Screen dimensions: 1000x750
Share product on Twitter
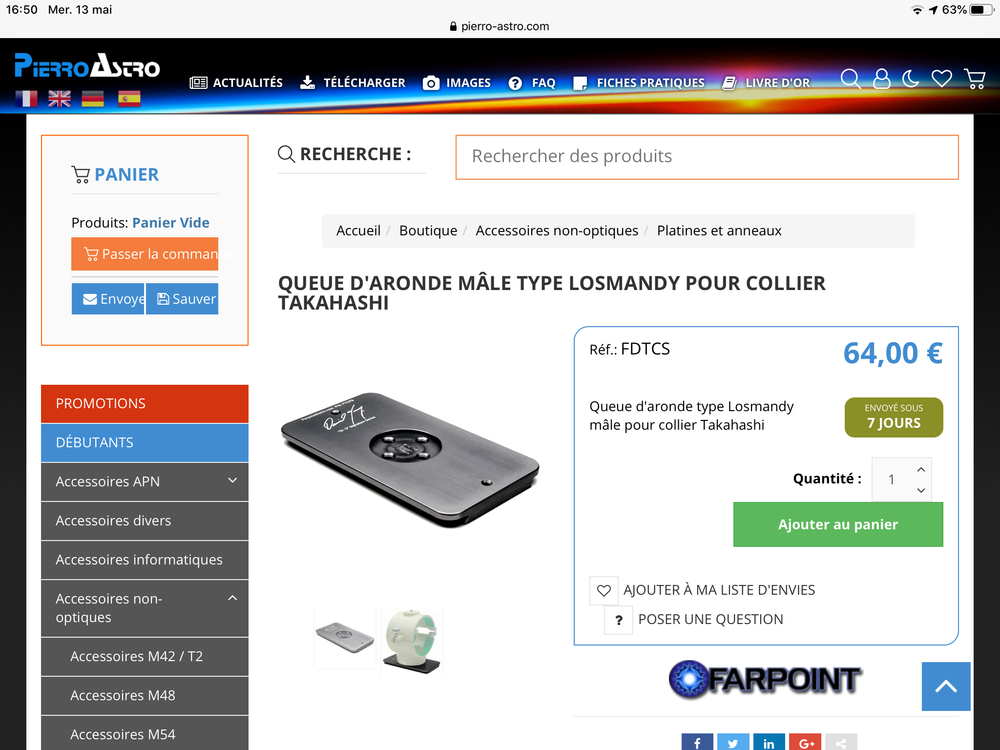click(733, 742)
